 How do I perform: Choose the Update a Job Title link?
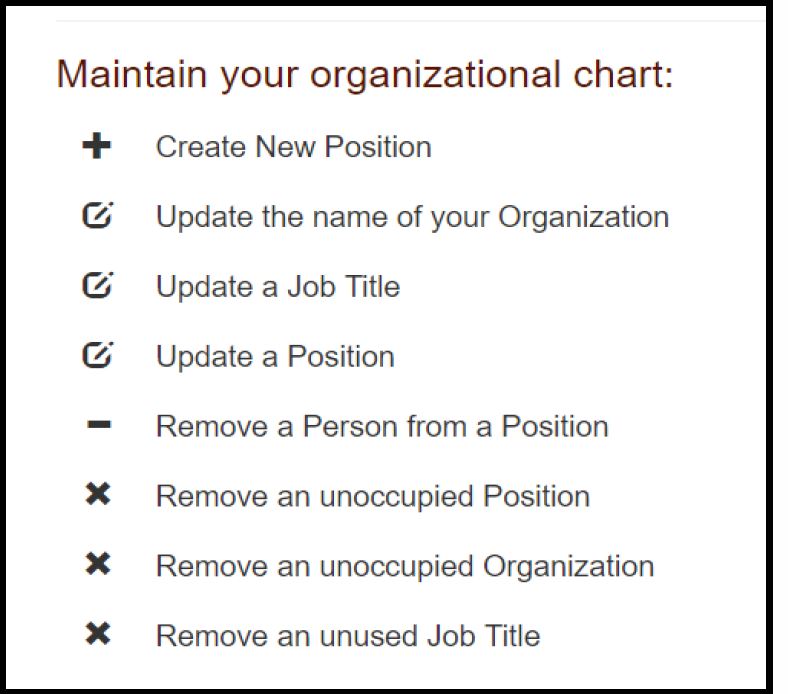tap(278, 286)
